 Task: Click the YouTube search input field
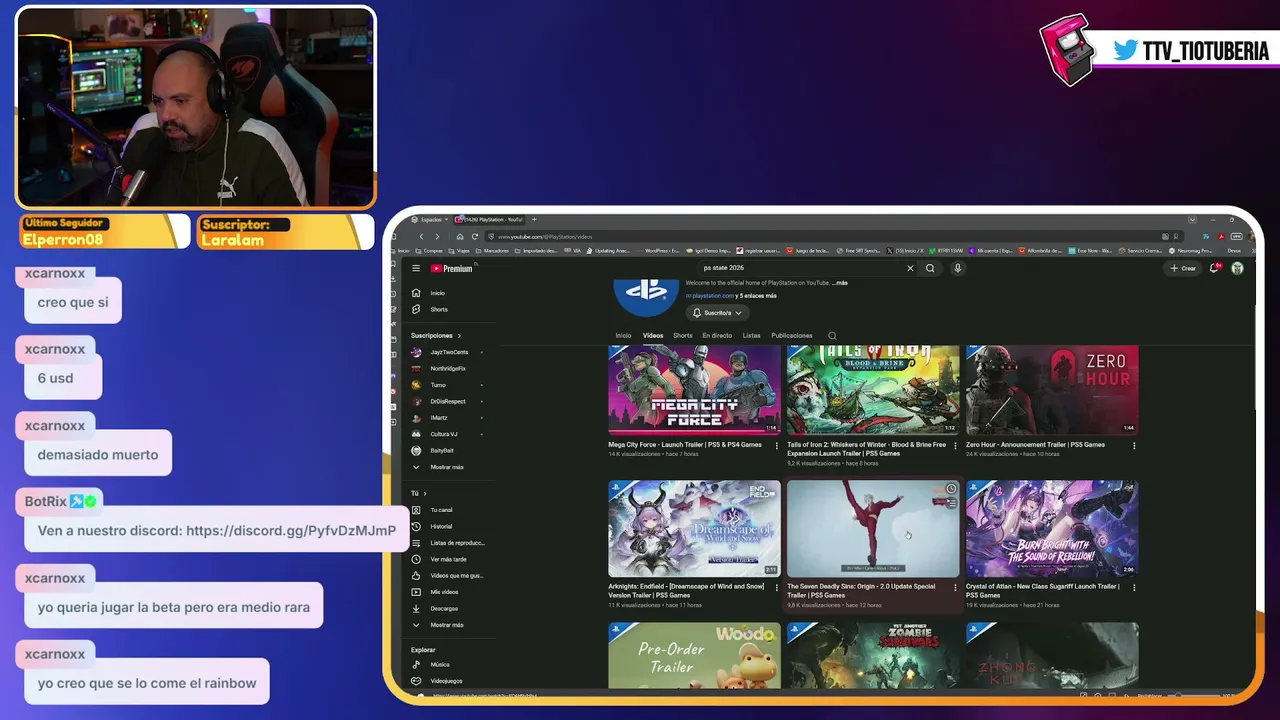click(800, 268)
